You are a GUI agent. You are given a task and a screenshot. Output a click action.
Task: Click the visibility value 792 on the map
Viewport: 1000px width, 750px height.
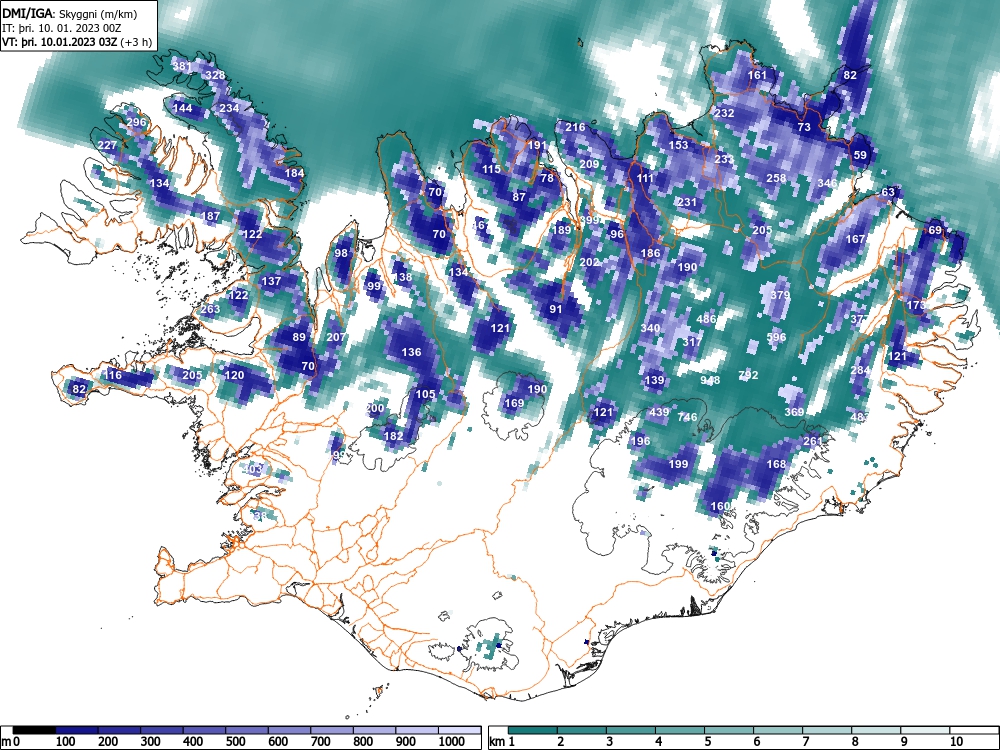[x=748, y=375]
